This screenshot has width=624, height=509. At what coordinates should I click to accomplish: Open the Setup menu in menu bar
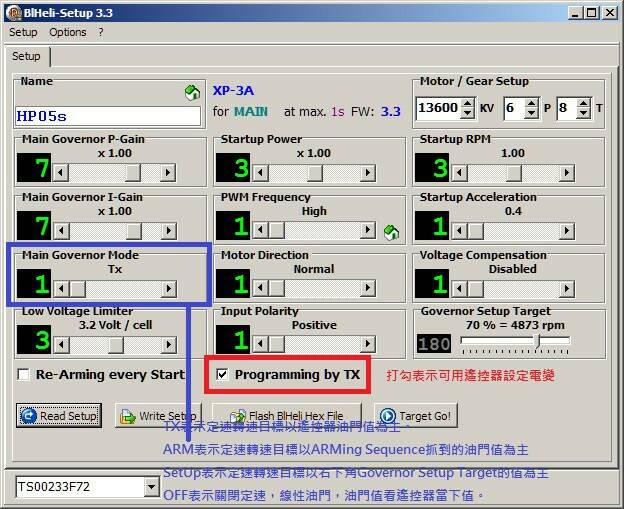[x=23, y=32]
